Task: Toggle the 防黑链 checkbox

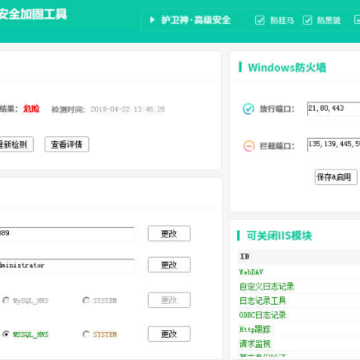Action: coord(307,20)
